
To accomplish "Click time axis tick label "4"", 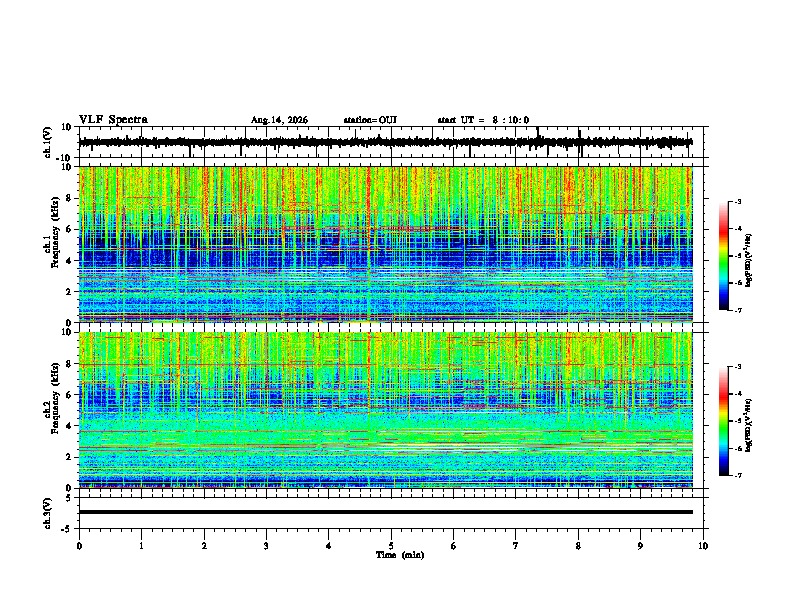I will click(x=329, y=546).
